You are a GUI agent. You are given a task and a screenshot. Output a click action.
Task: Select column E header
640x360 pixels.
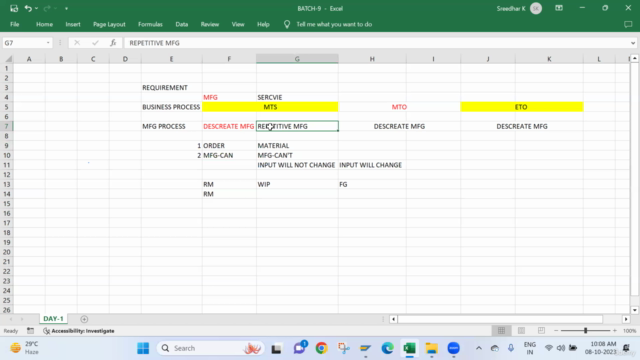171,59
